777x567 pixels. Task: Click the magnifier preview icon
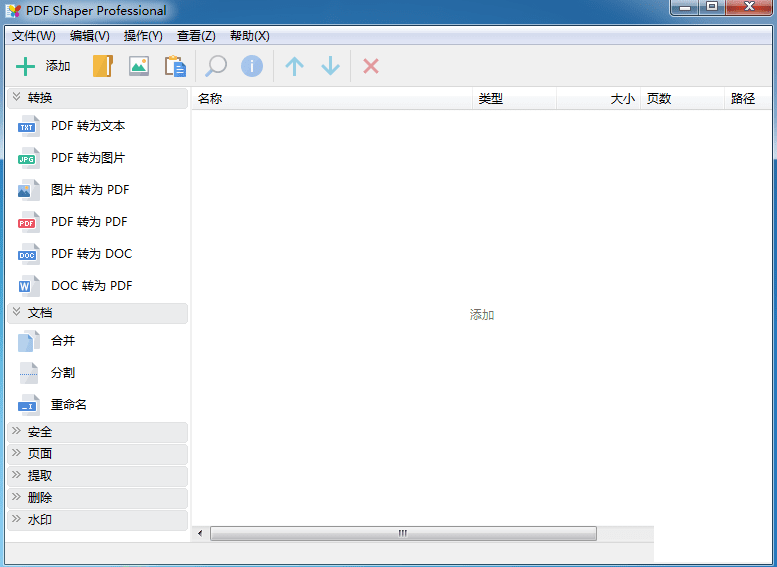[216, 66]
